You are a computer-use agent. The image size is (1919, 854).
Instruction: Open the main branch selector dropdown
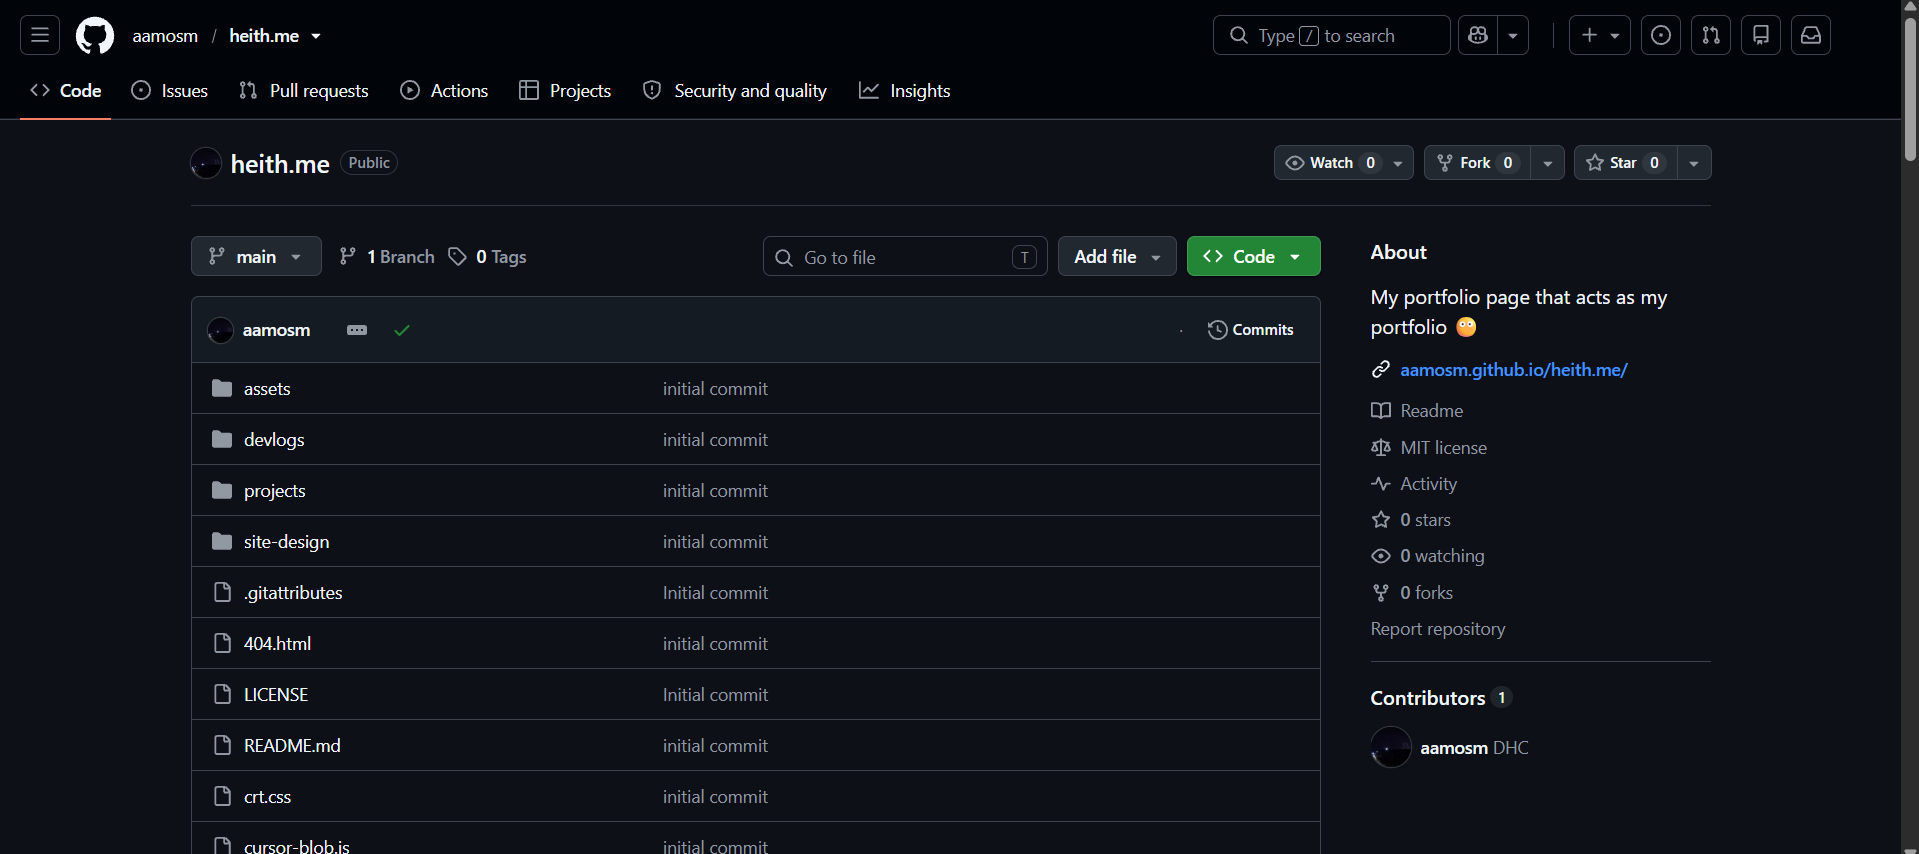click(x=256, y=256)
